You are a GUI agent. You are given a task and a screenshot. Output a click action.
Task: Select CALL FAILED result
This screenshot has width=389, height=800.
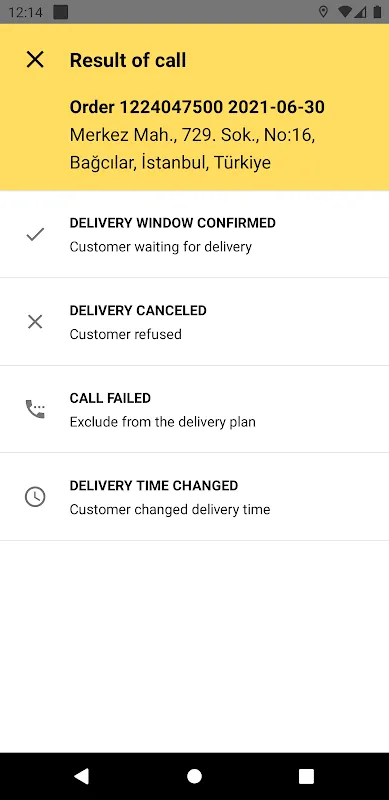coord(194,409)
